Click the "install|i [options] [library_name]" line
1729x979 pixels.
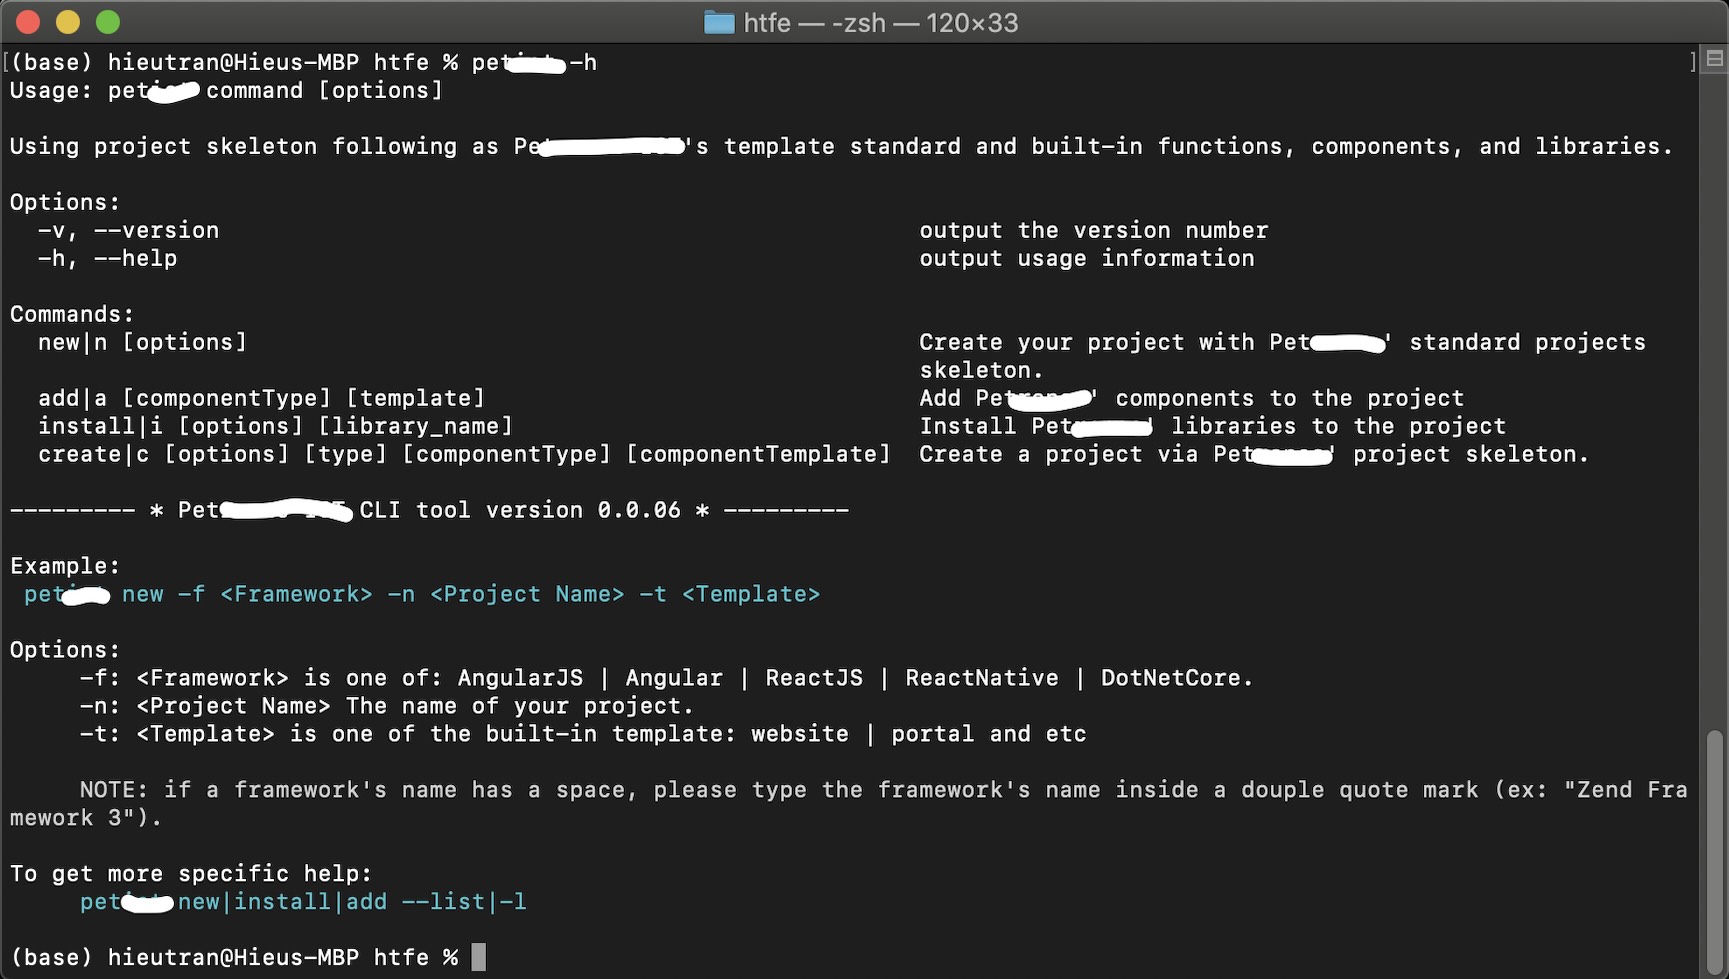tap(275, 426)
